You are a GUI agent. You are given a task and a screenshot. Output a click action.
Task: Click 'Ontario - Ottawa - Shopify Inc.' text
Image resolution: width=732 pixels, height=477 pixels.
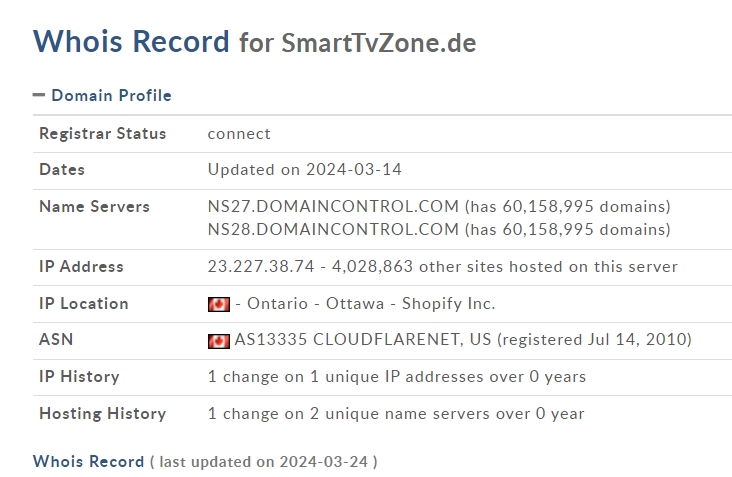tap(371, 304)
